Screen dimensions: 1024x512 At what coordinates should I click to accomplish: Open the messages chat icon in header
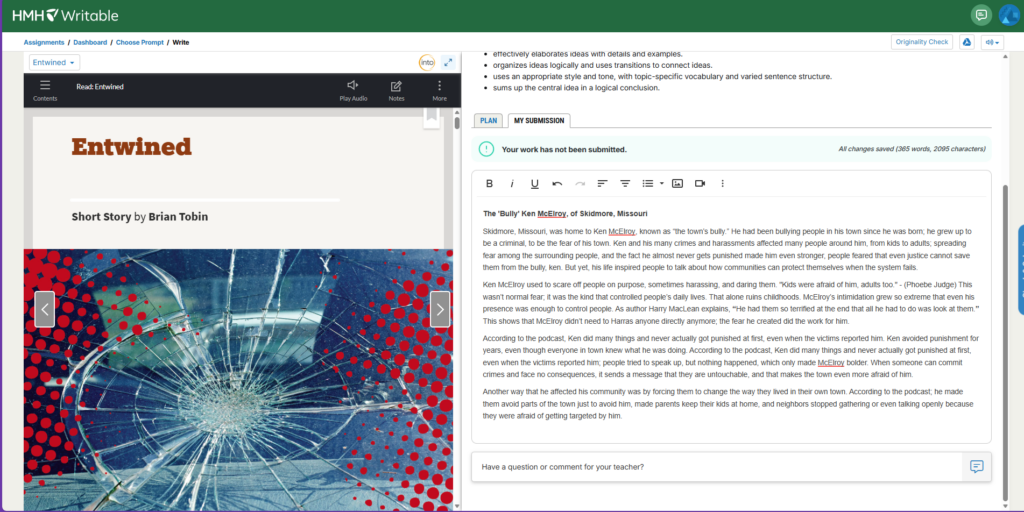(981, 15)
